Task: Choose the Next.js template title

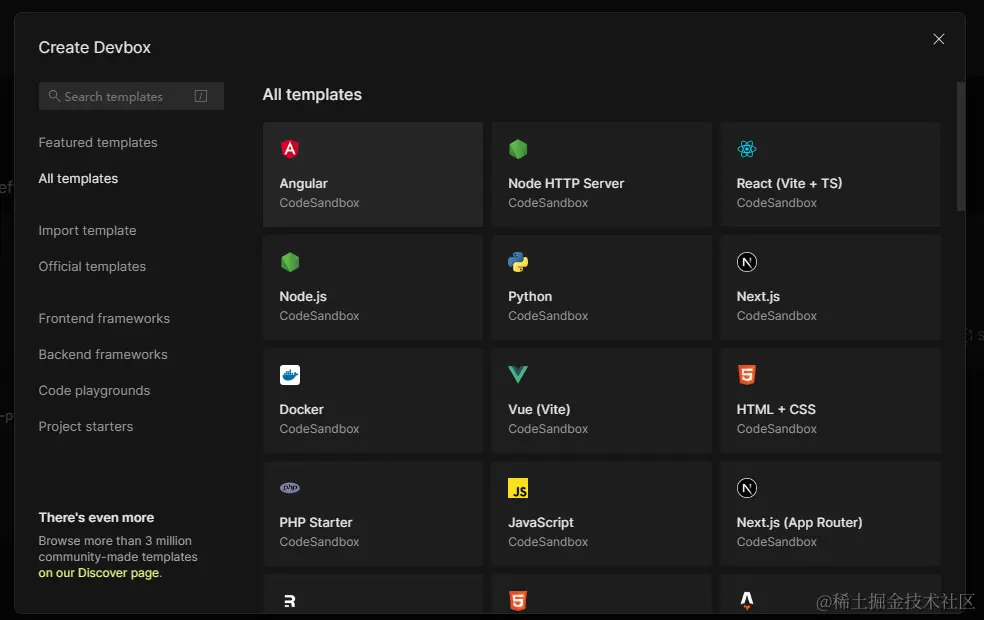Action: pyautogui.click(x=758, y=296)
